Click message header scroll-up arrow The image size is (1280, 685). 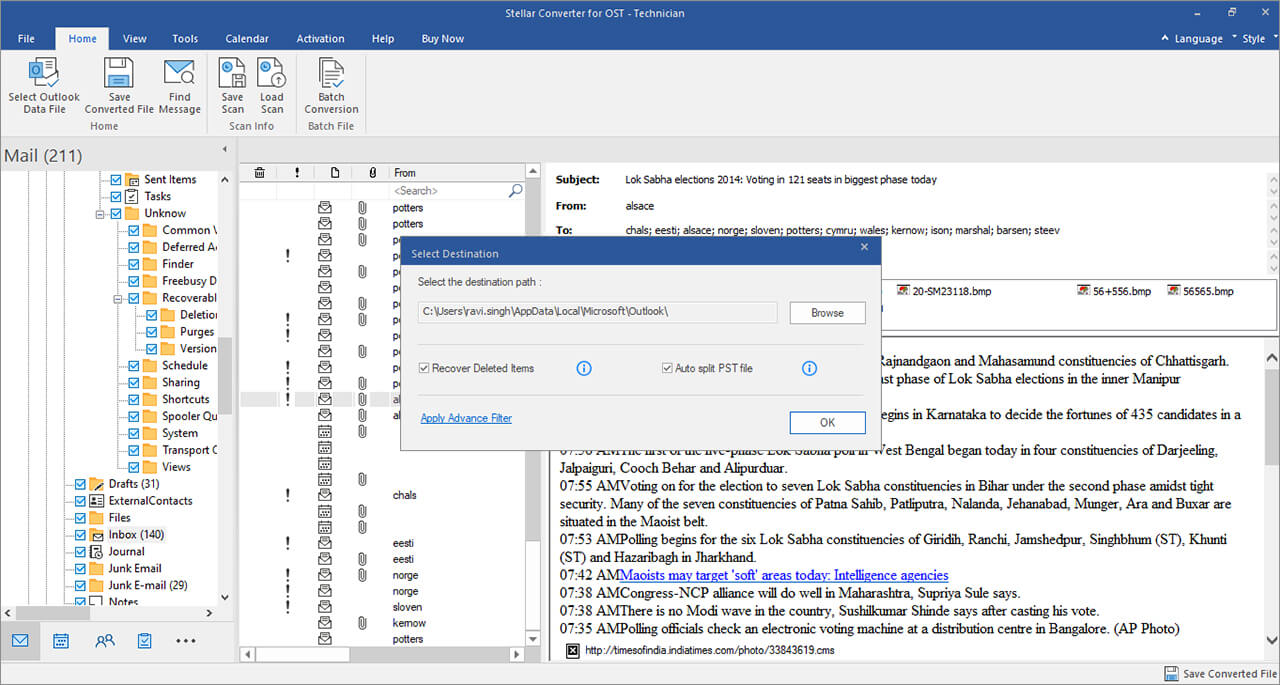1272,181
